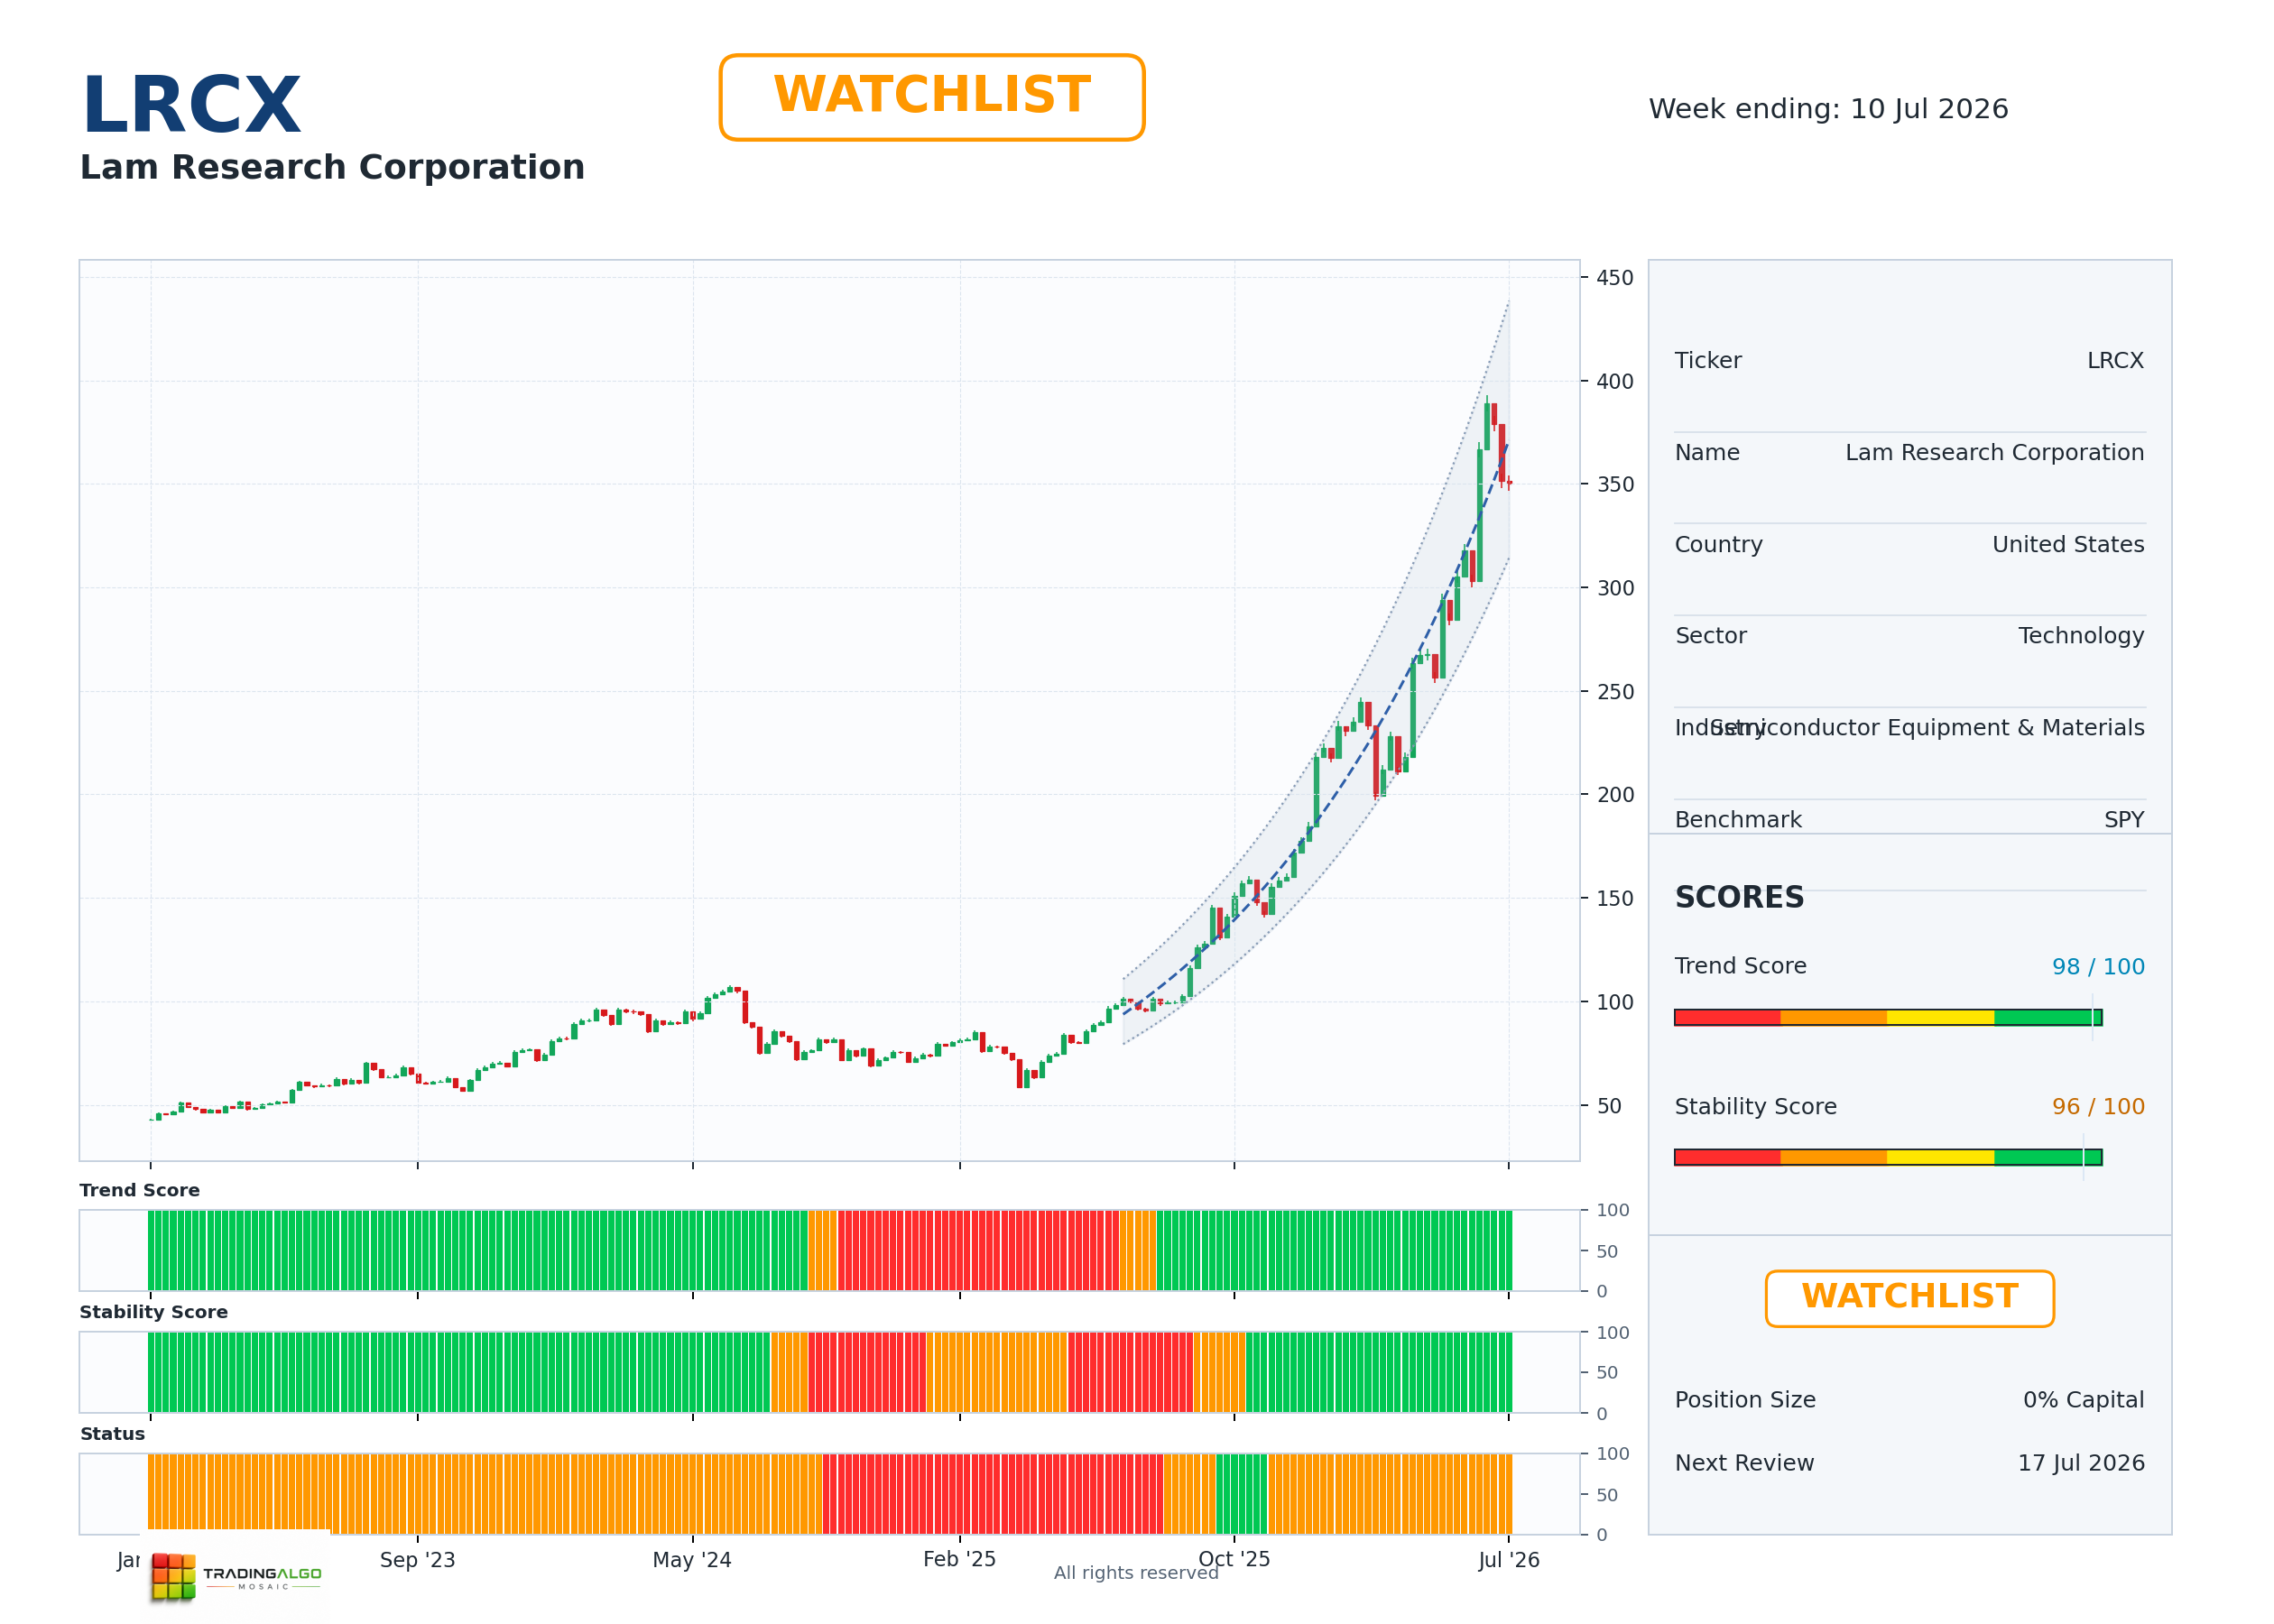Click the 250 price axis label
2274x1624 pixels.
point(1614,692)
